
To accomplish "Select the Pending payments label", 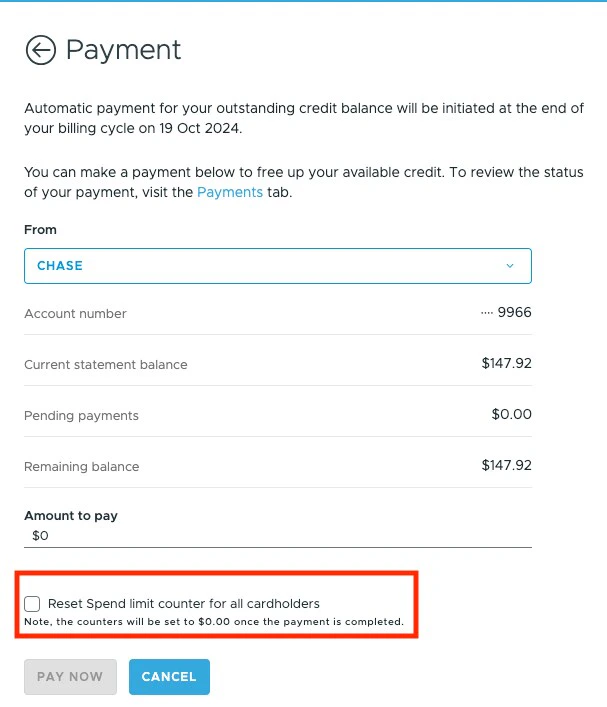I will tap(81, 416).
